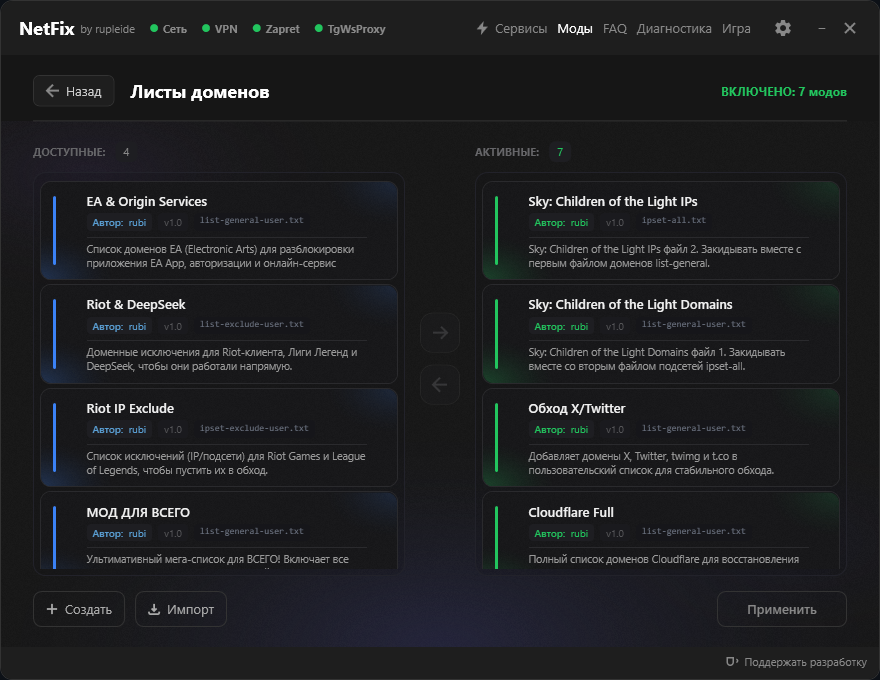Click the green Сеть status indicator
Viewport: 880px width, 680px height.
(168, 29)
